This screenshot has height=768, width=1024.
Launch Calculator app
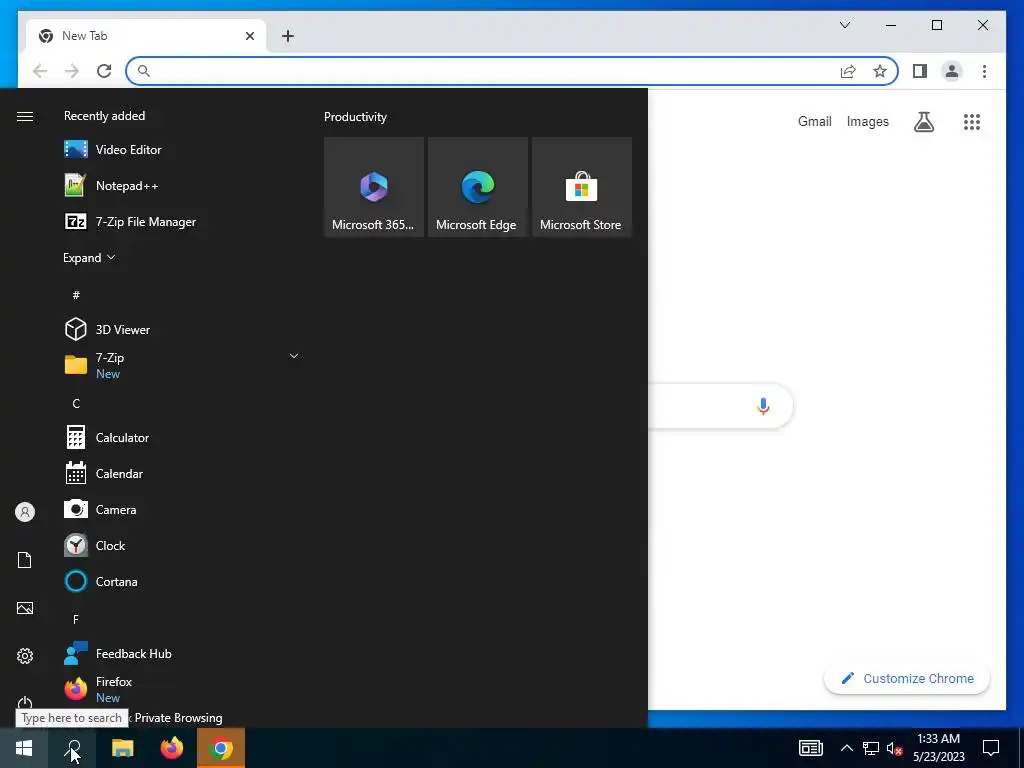[183, 438]
